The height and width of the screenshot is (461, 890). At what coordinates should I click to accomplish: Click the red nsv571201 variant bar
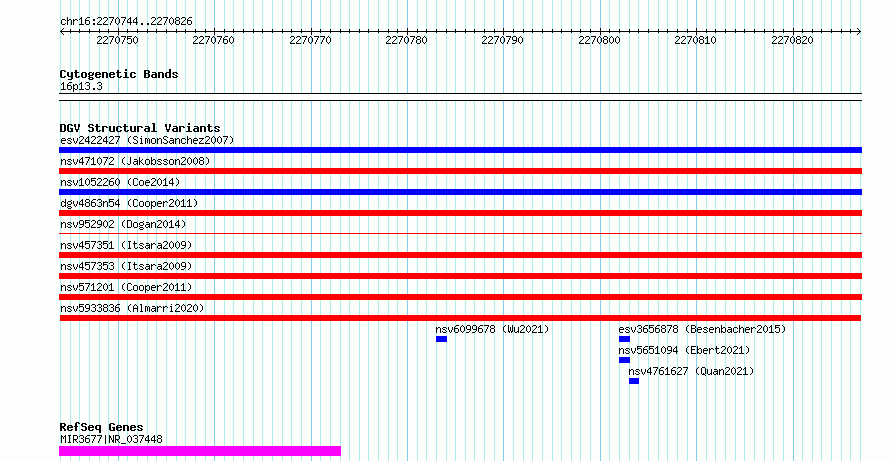460,297
